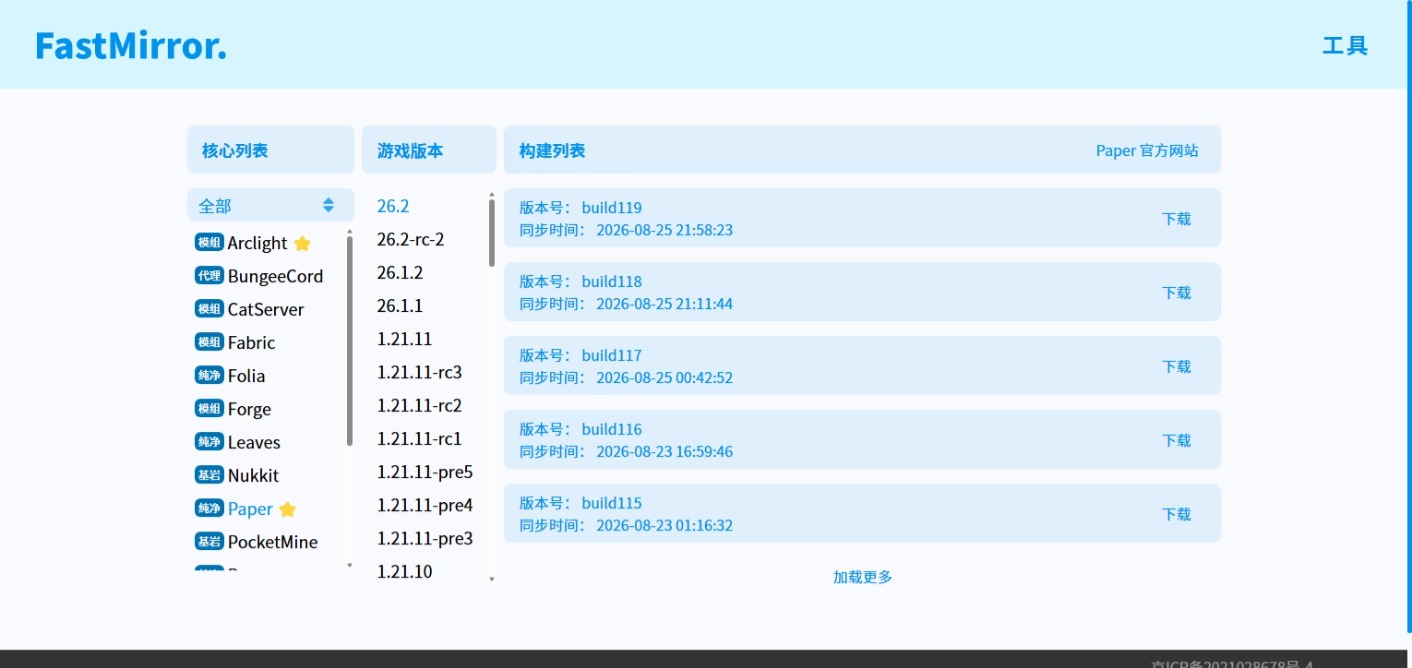The height and width of the screenshot is (668, 1412).
Task: Click the 代理 badge next to BungeeCord
Action: tap(209, 275)
